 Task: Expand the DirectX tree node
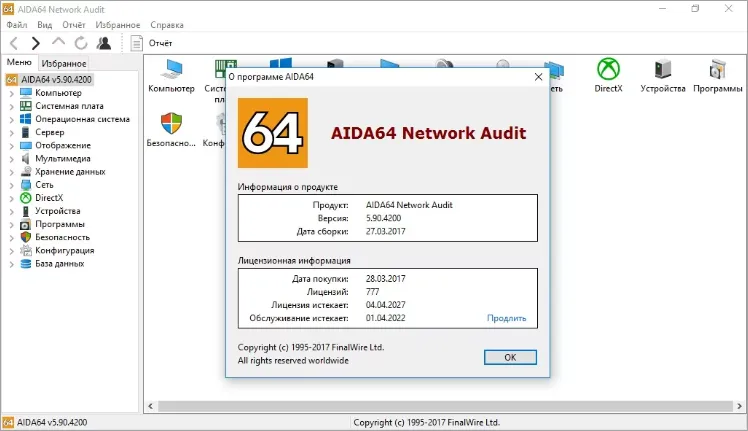[x=11, y=198]
